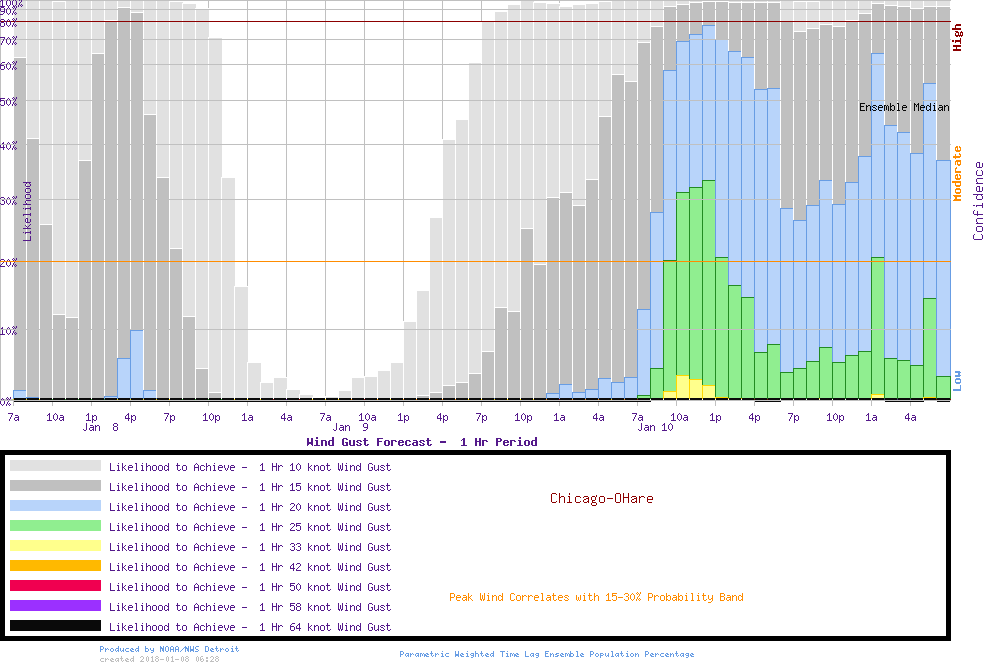Click the purple 58 knot legend swatch
Screen dimensions: 1000x670
tap(55, 606)
